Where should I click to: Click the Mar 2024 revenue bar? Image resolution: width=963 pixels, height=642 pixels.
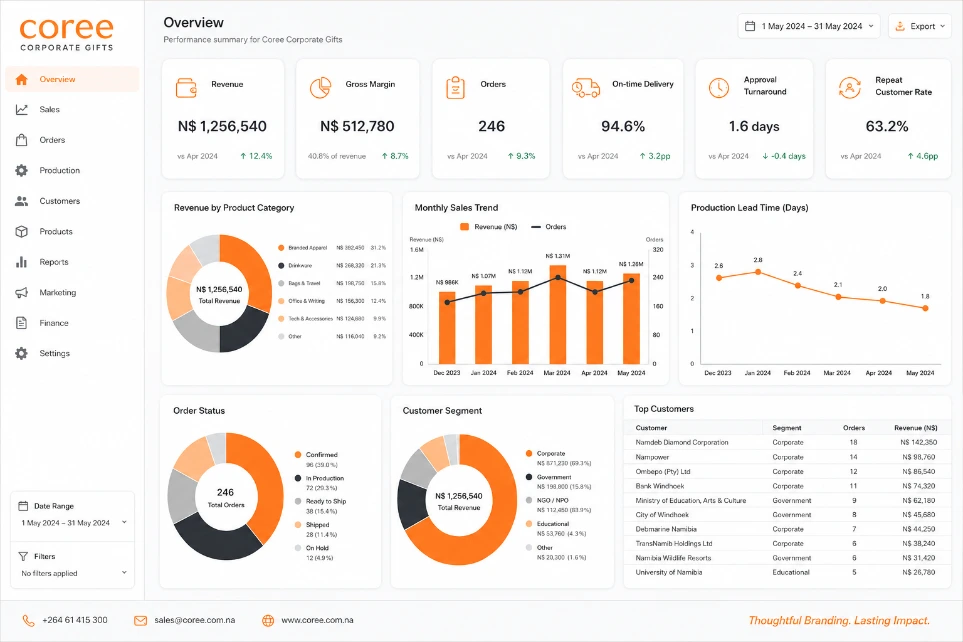point(558,315)
